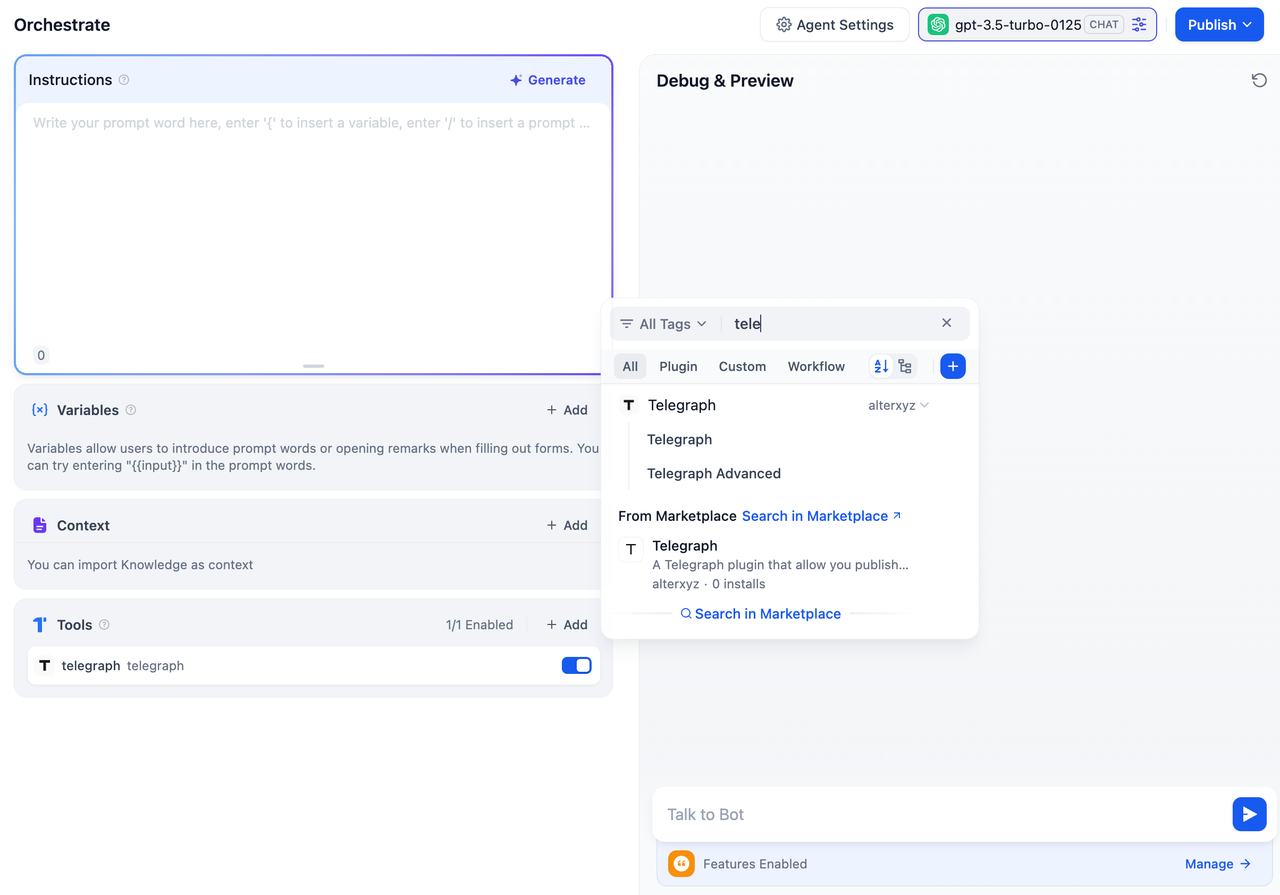Click the blue send message arrow
Screen dimensions: 1280x895
[1249, 814]
